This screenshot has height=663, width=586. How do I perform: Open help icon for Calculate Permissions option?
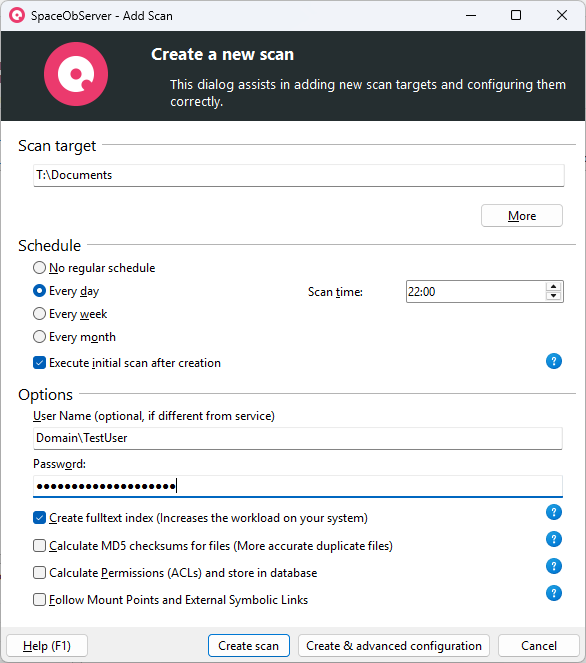[x=553, y=566]
